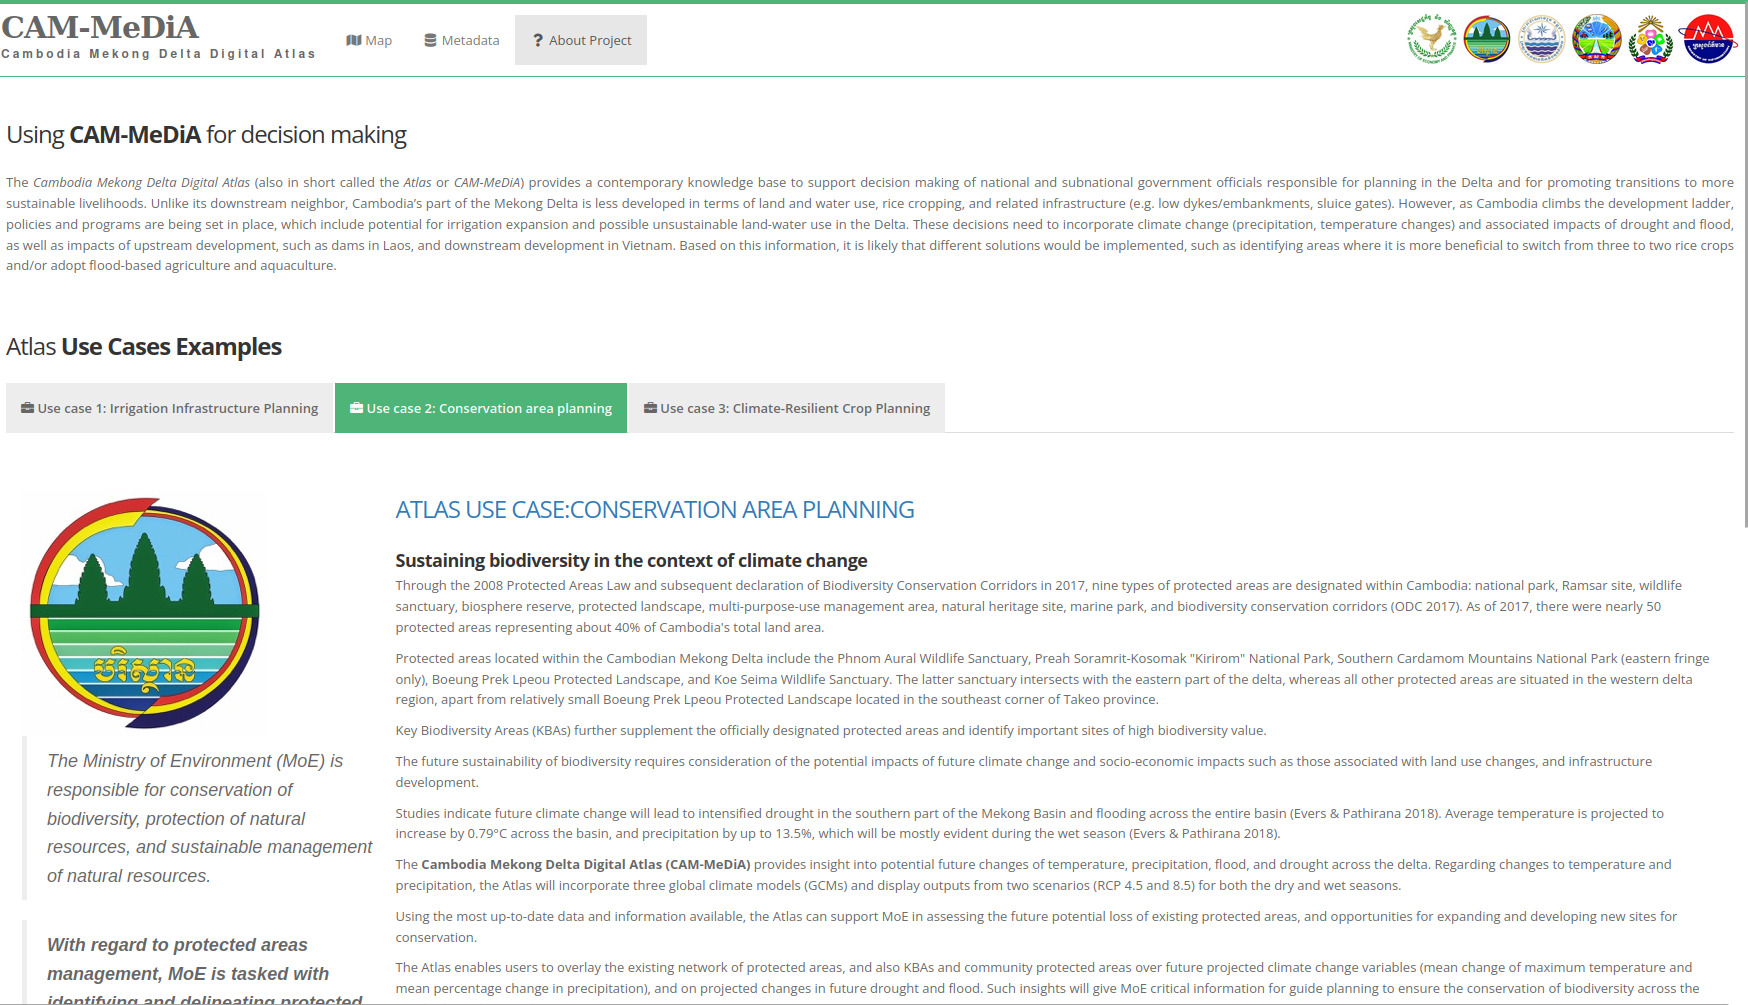Select Use case 2: Conservation area planning tab
Screen dimensions: 1748x1005
(481, 408)
